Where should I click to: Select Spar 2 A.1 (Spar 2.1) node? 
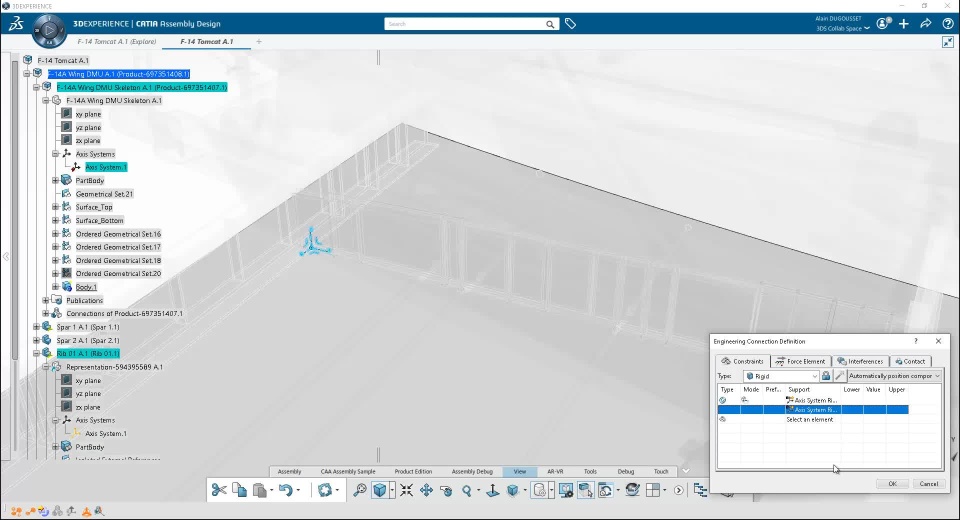pos(88,341)
